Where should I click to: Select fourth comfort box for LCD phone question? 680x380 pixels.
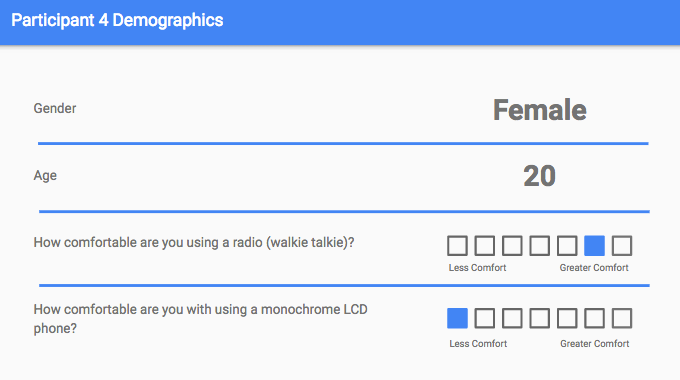click(539, 318)
